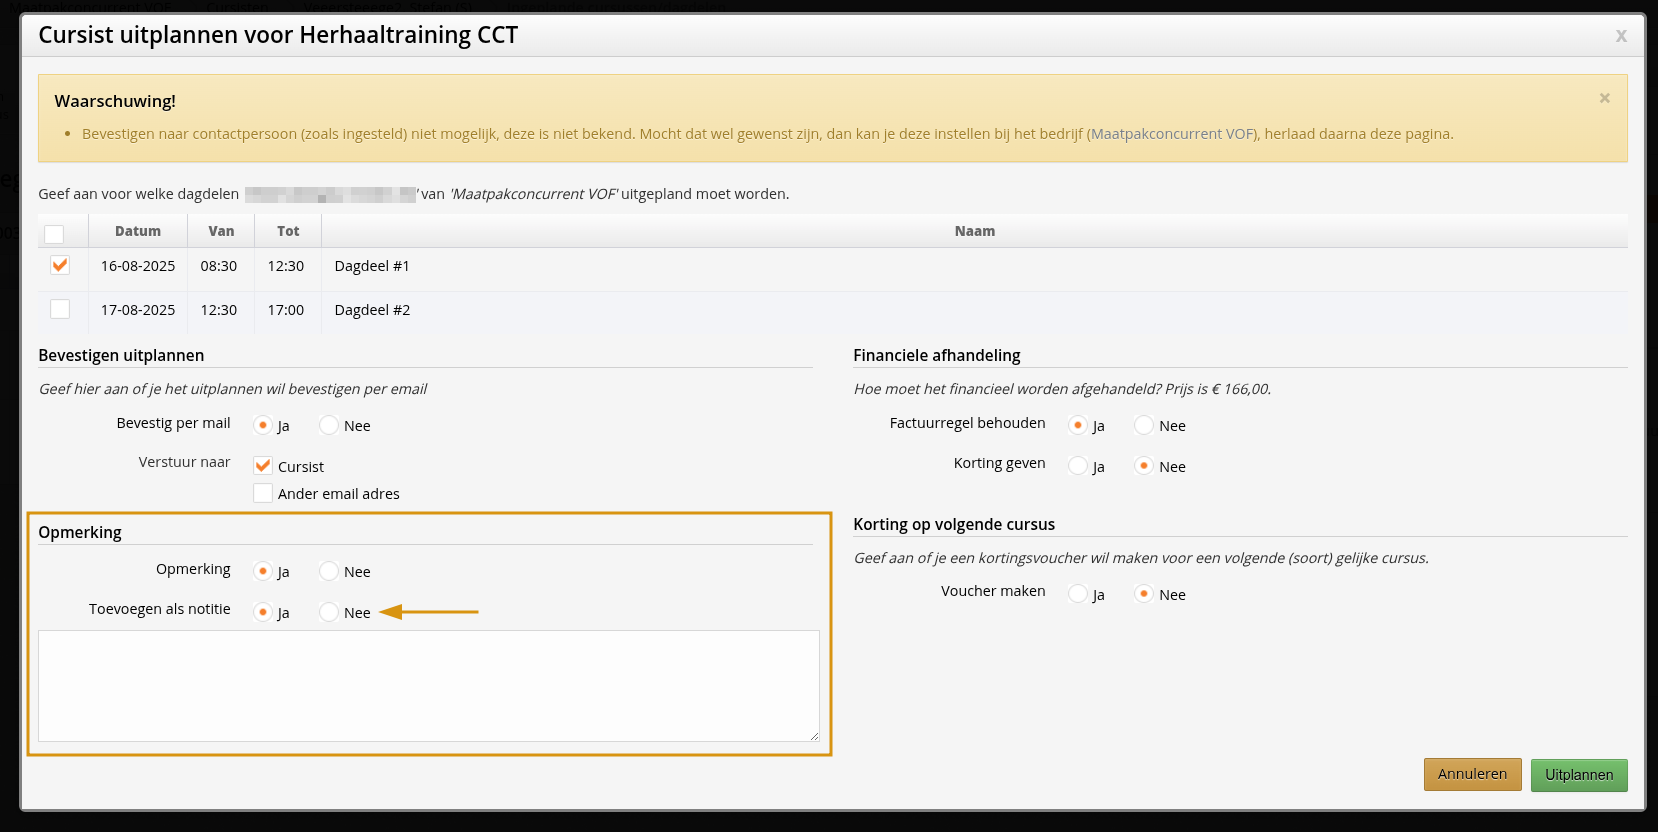Toggle the select-all dagdelen header checkbox
This screenshot has width=1658, height=832.
54,234
